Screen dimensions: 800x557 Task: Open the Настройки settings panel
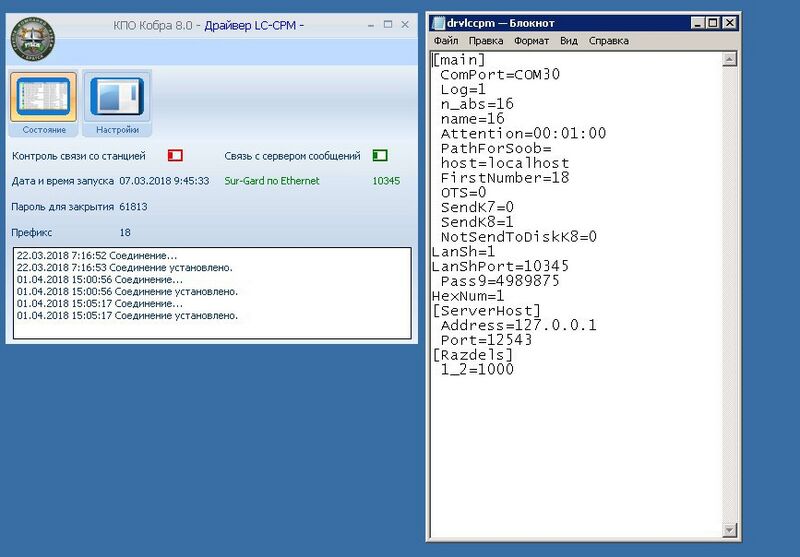(x=117, y=104)
